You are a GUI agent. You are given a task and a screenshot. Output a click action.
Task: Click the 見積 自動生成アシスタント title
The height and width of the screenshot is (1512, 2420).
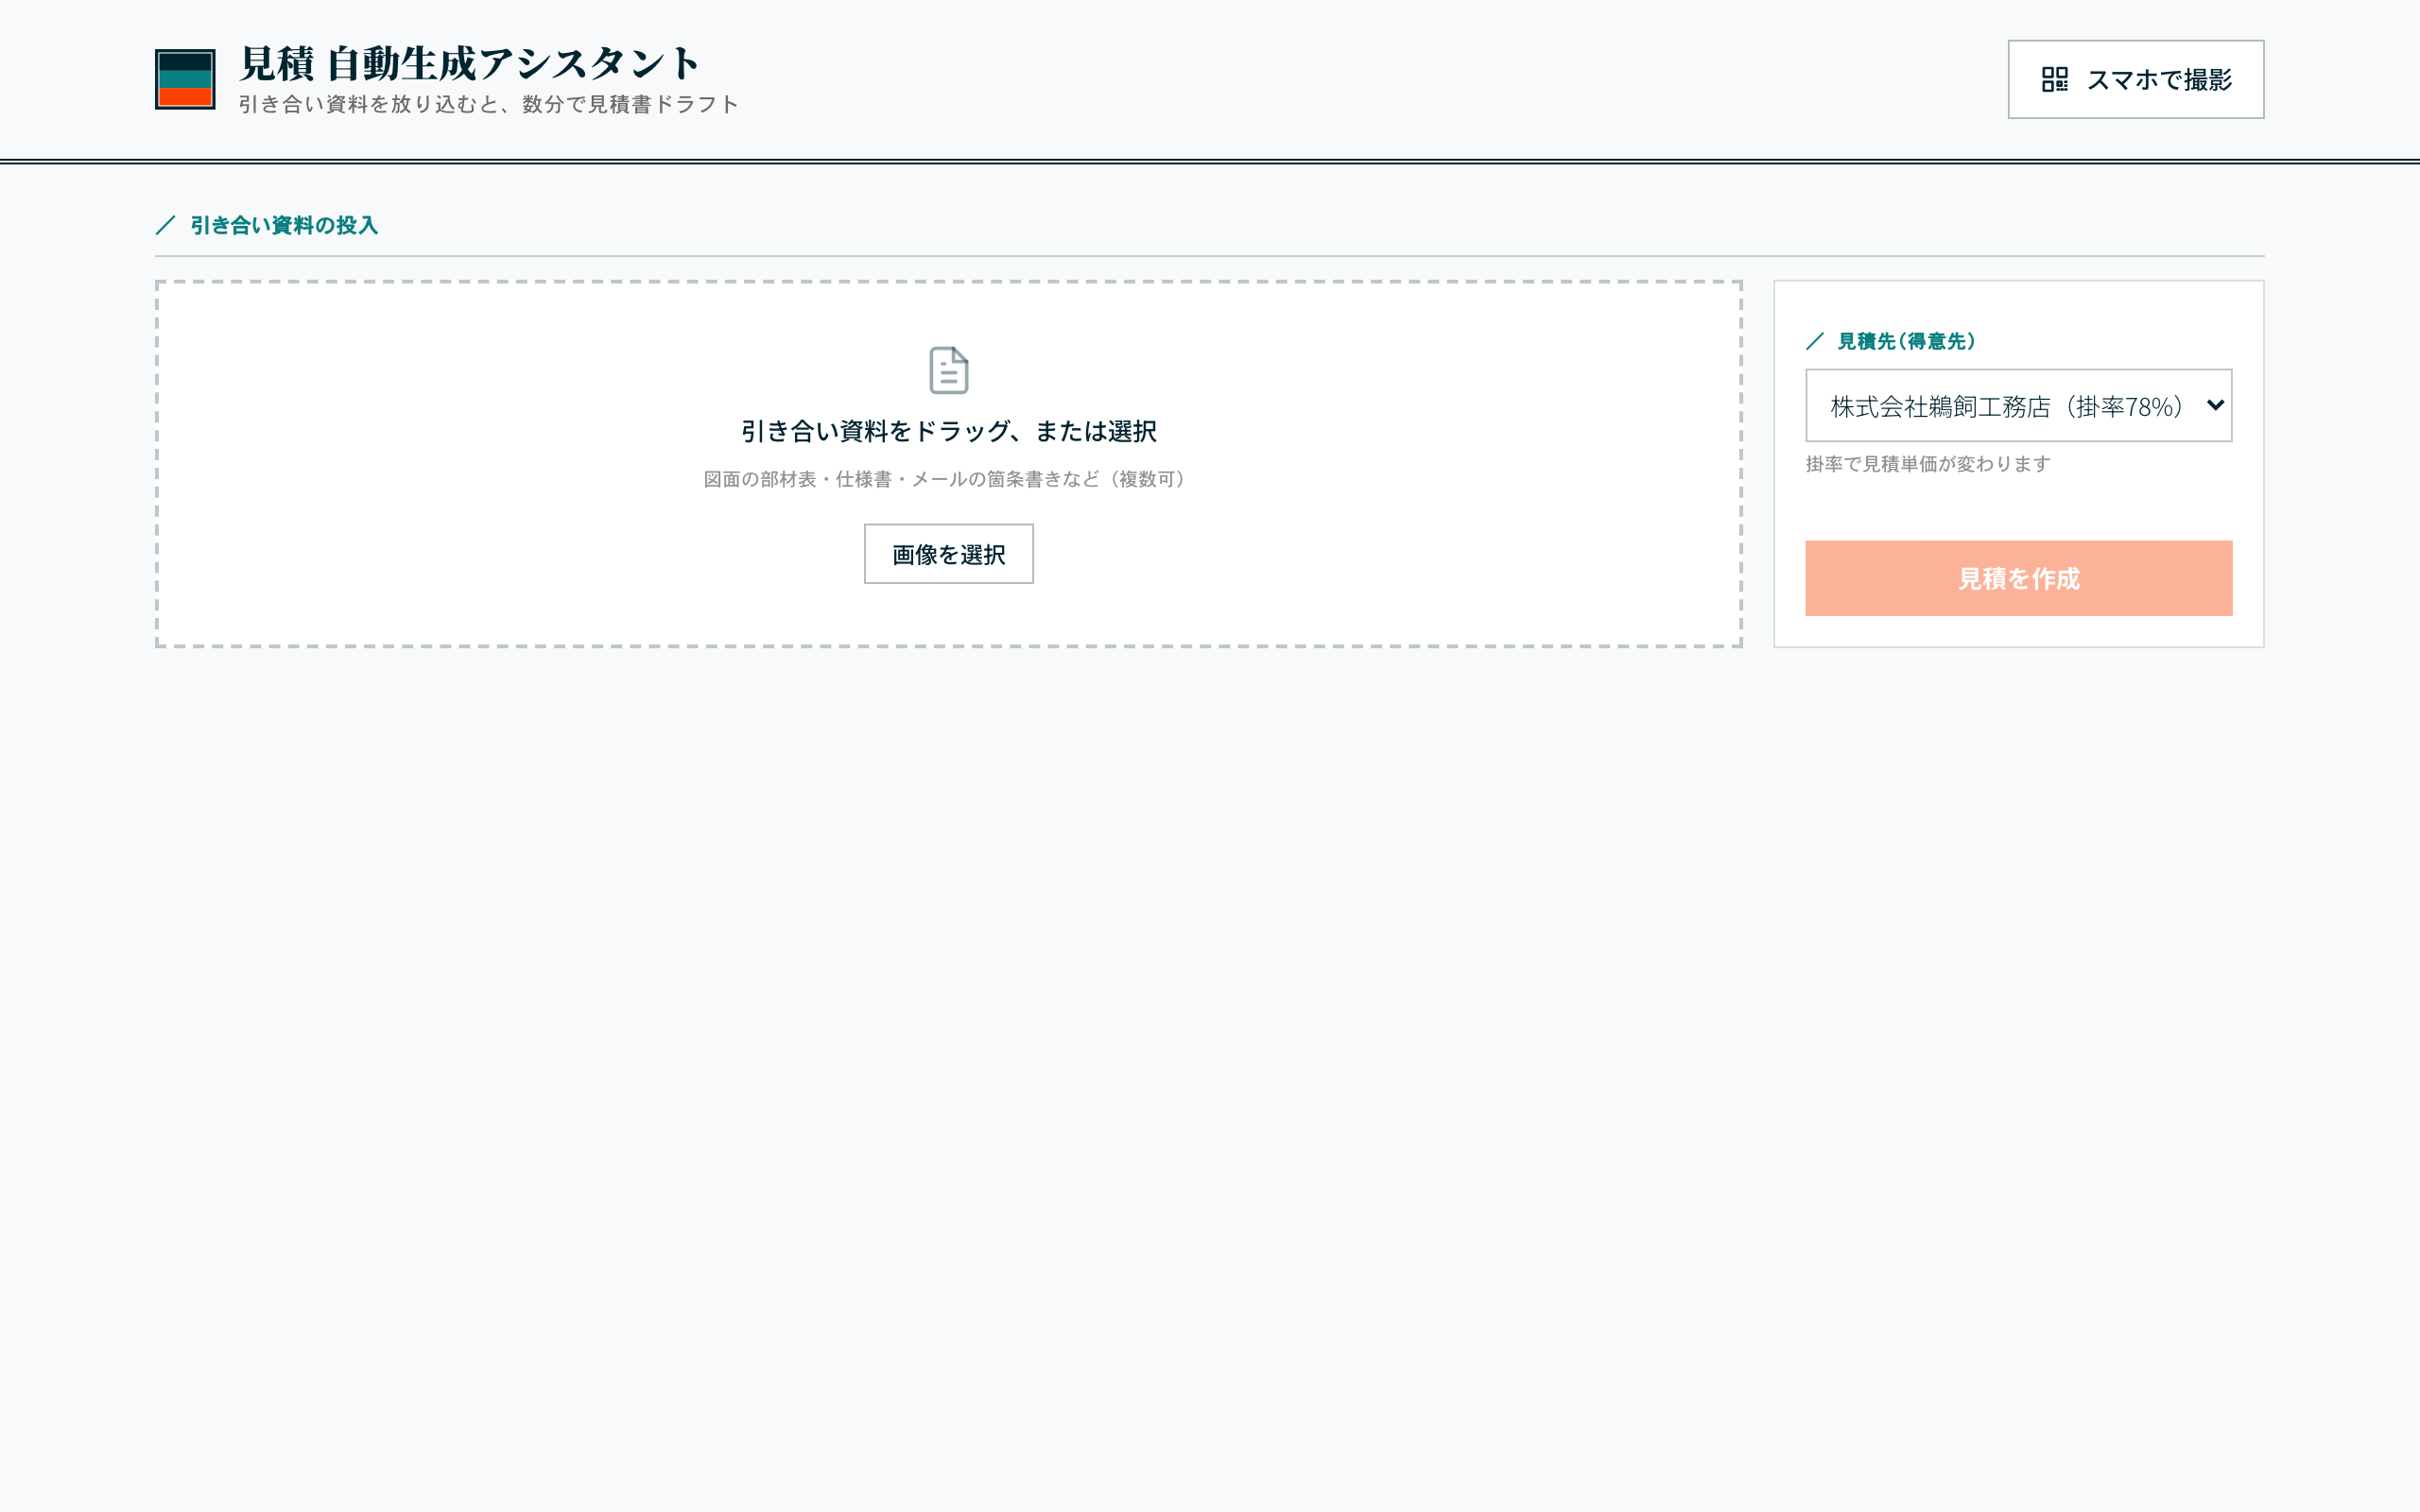(x=469, y=64)
